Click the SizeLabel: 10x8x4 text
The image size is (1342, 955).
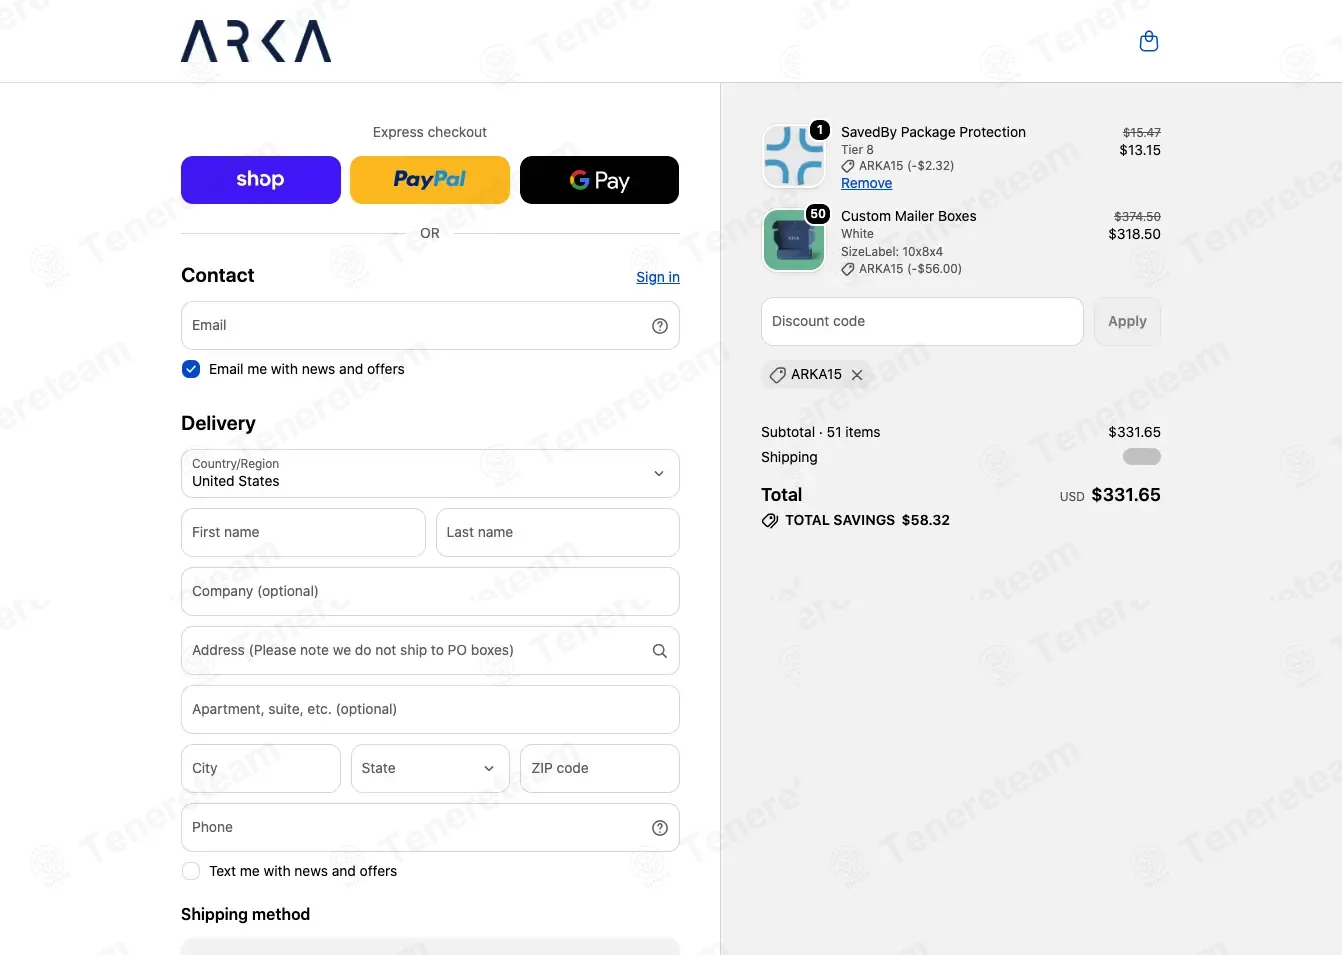tap(892, 252)
